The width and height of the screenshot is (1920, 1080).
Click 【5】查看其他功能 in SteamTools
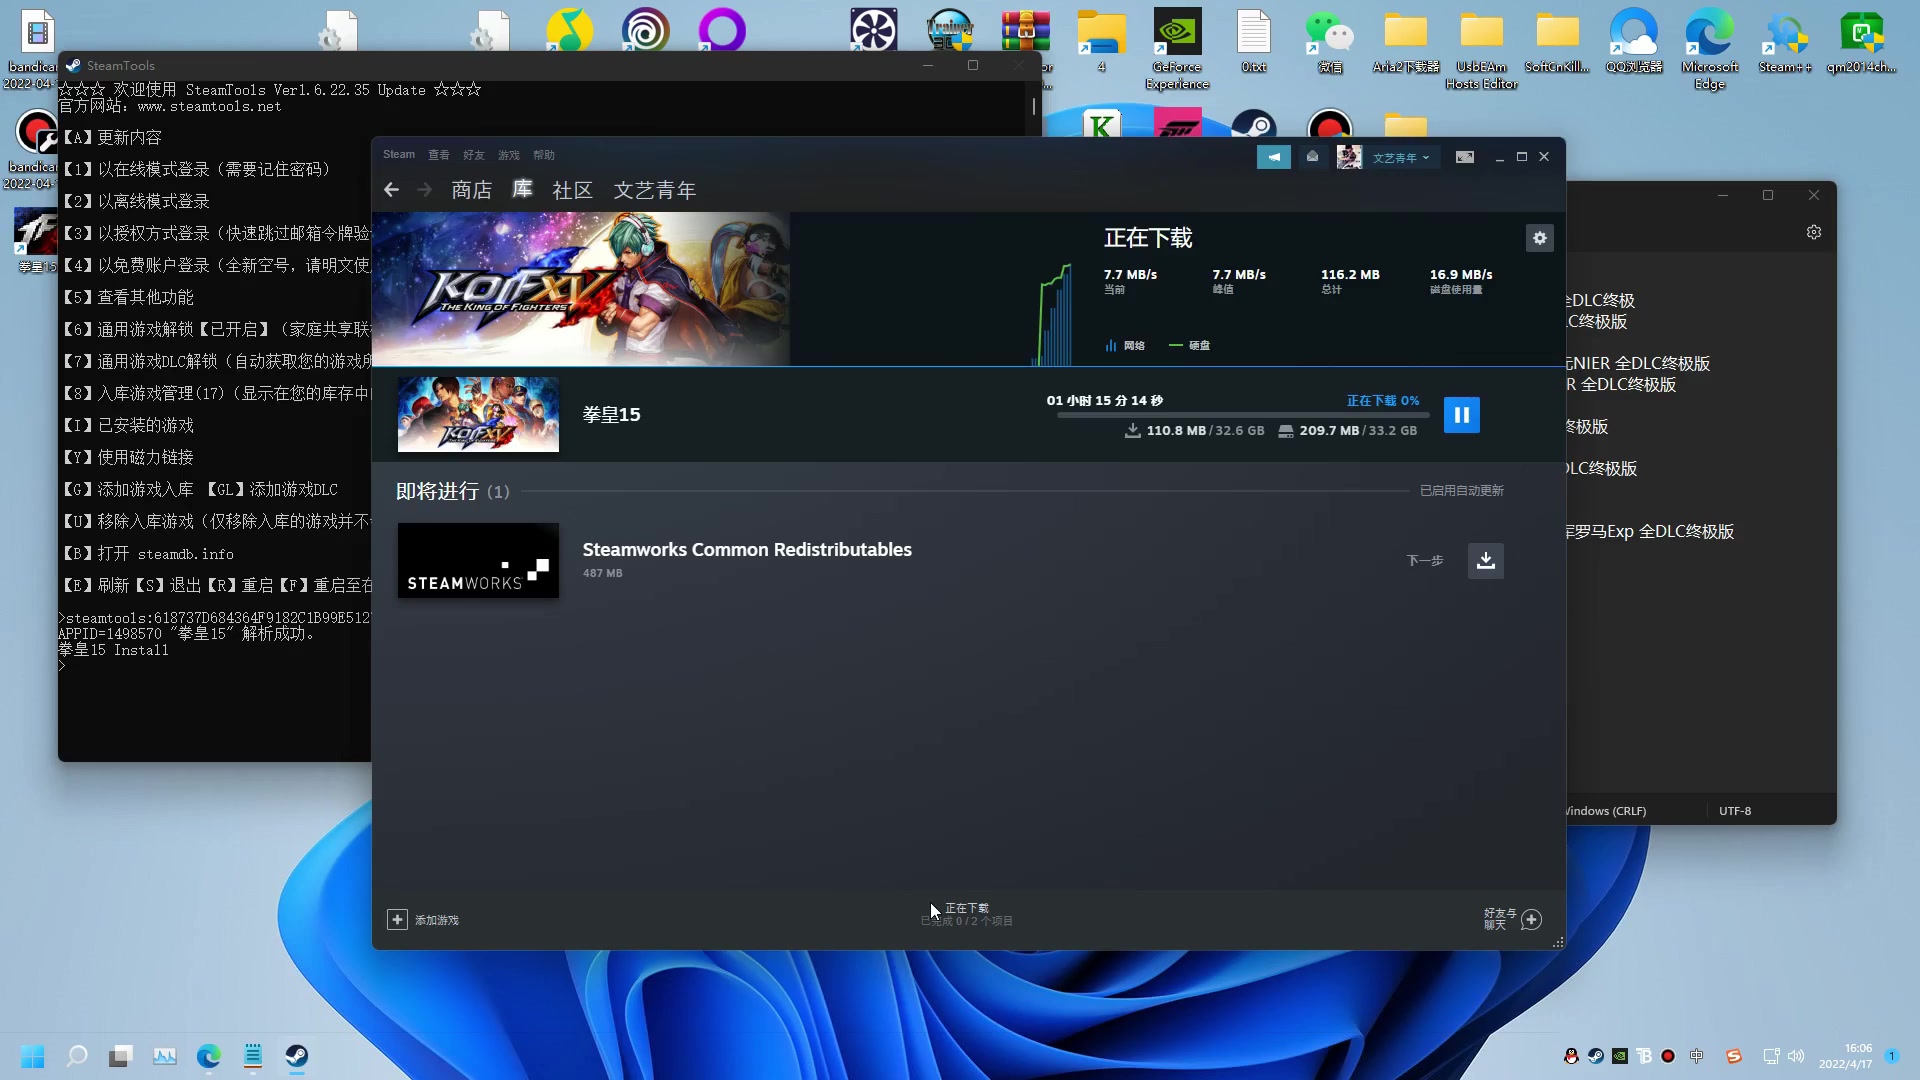128,297
